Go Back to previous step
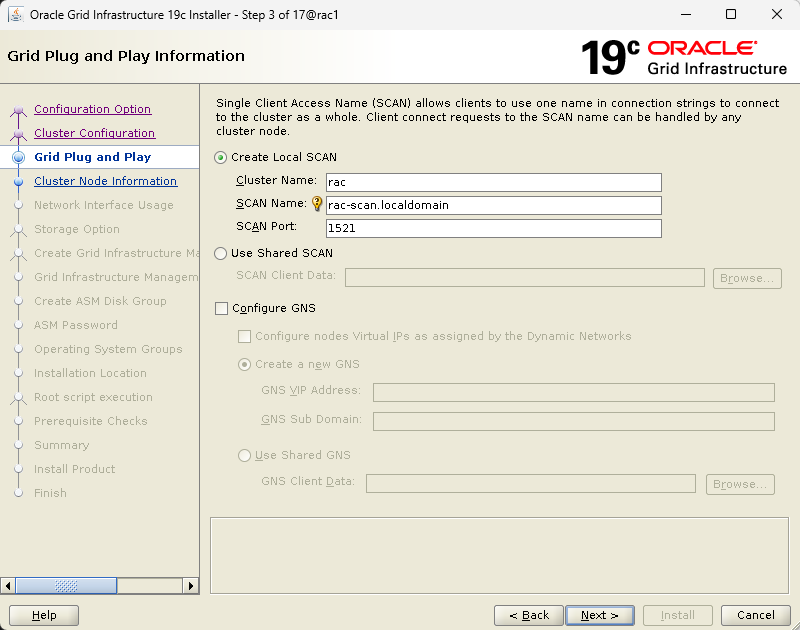The image size is (800, 630). pyautogui.click(x=529, y=615)
